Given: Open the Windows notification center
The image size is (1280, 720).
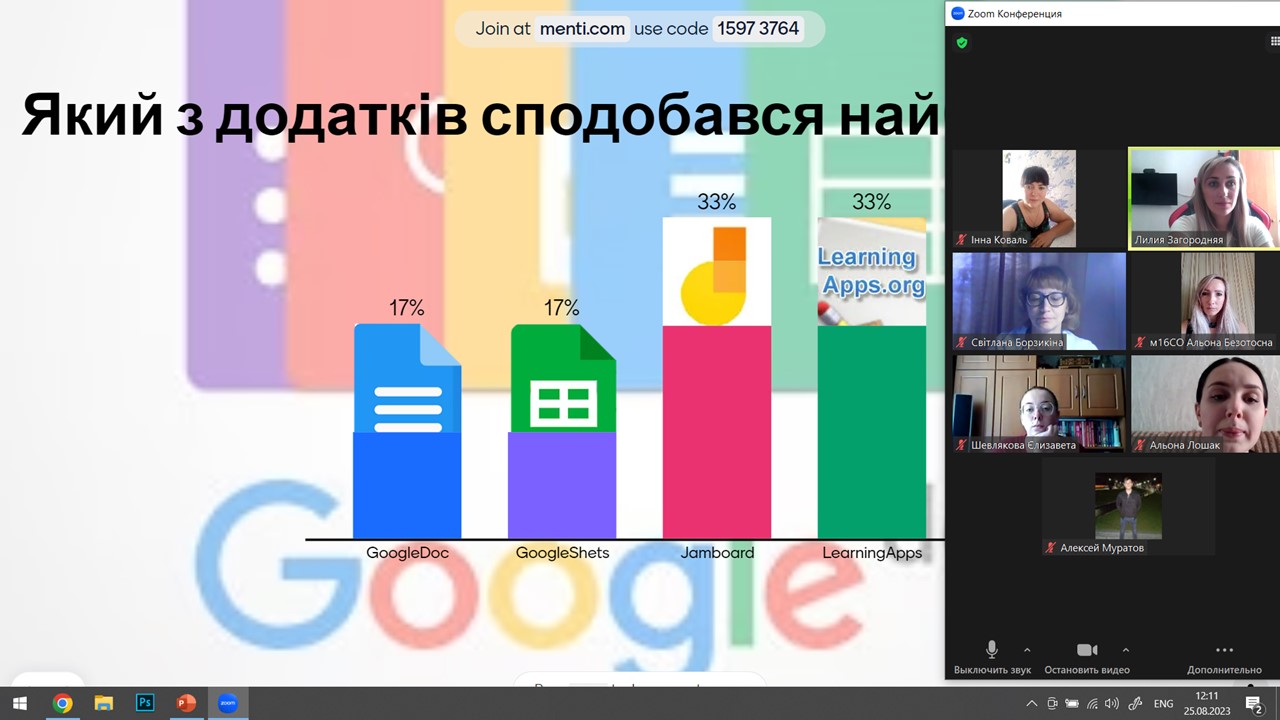Looking at the screenshot, I should tap(1254, 704).
